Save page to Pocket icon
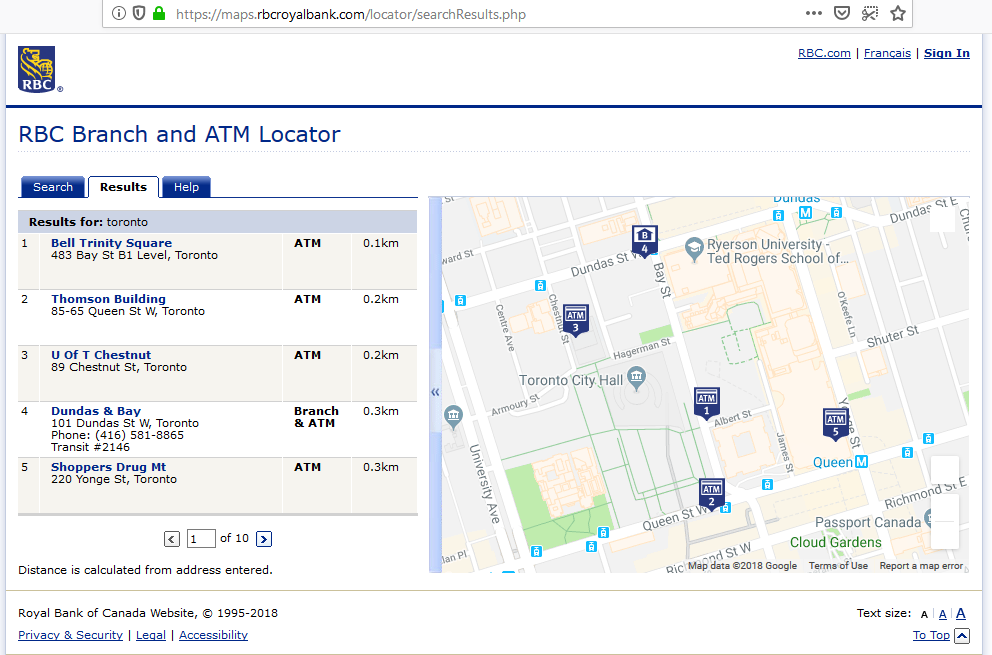992x655 pixels. (841, 13)
